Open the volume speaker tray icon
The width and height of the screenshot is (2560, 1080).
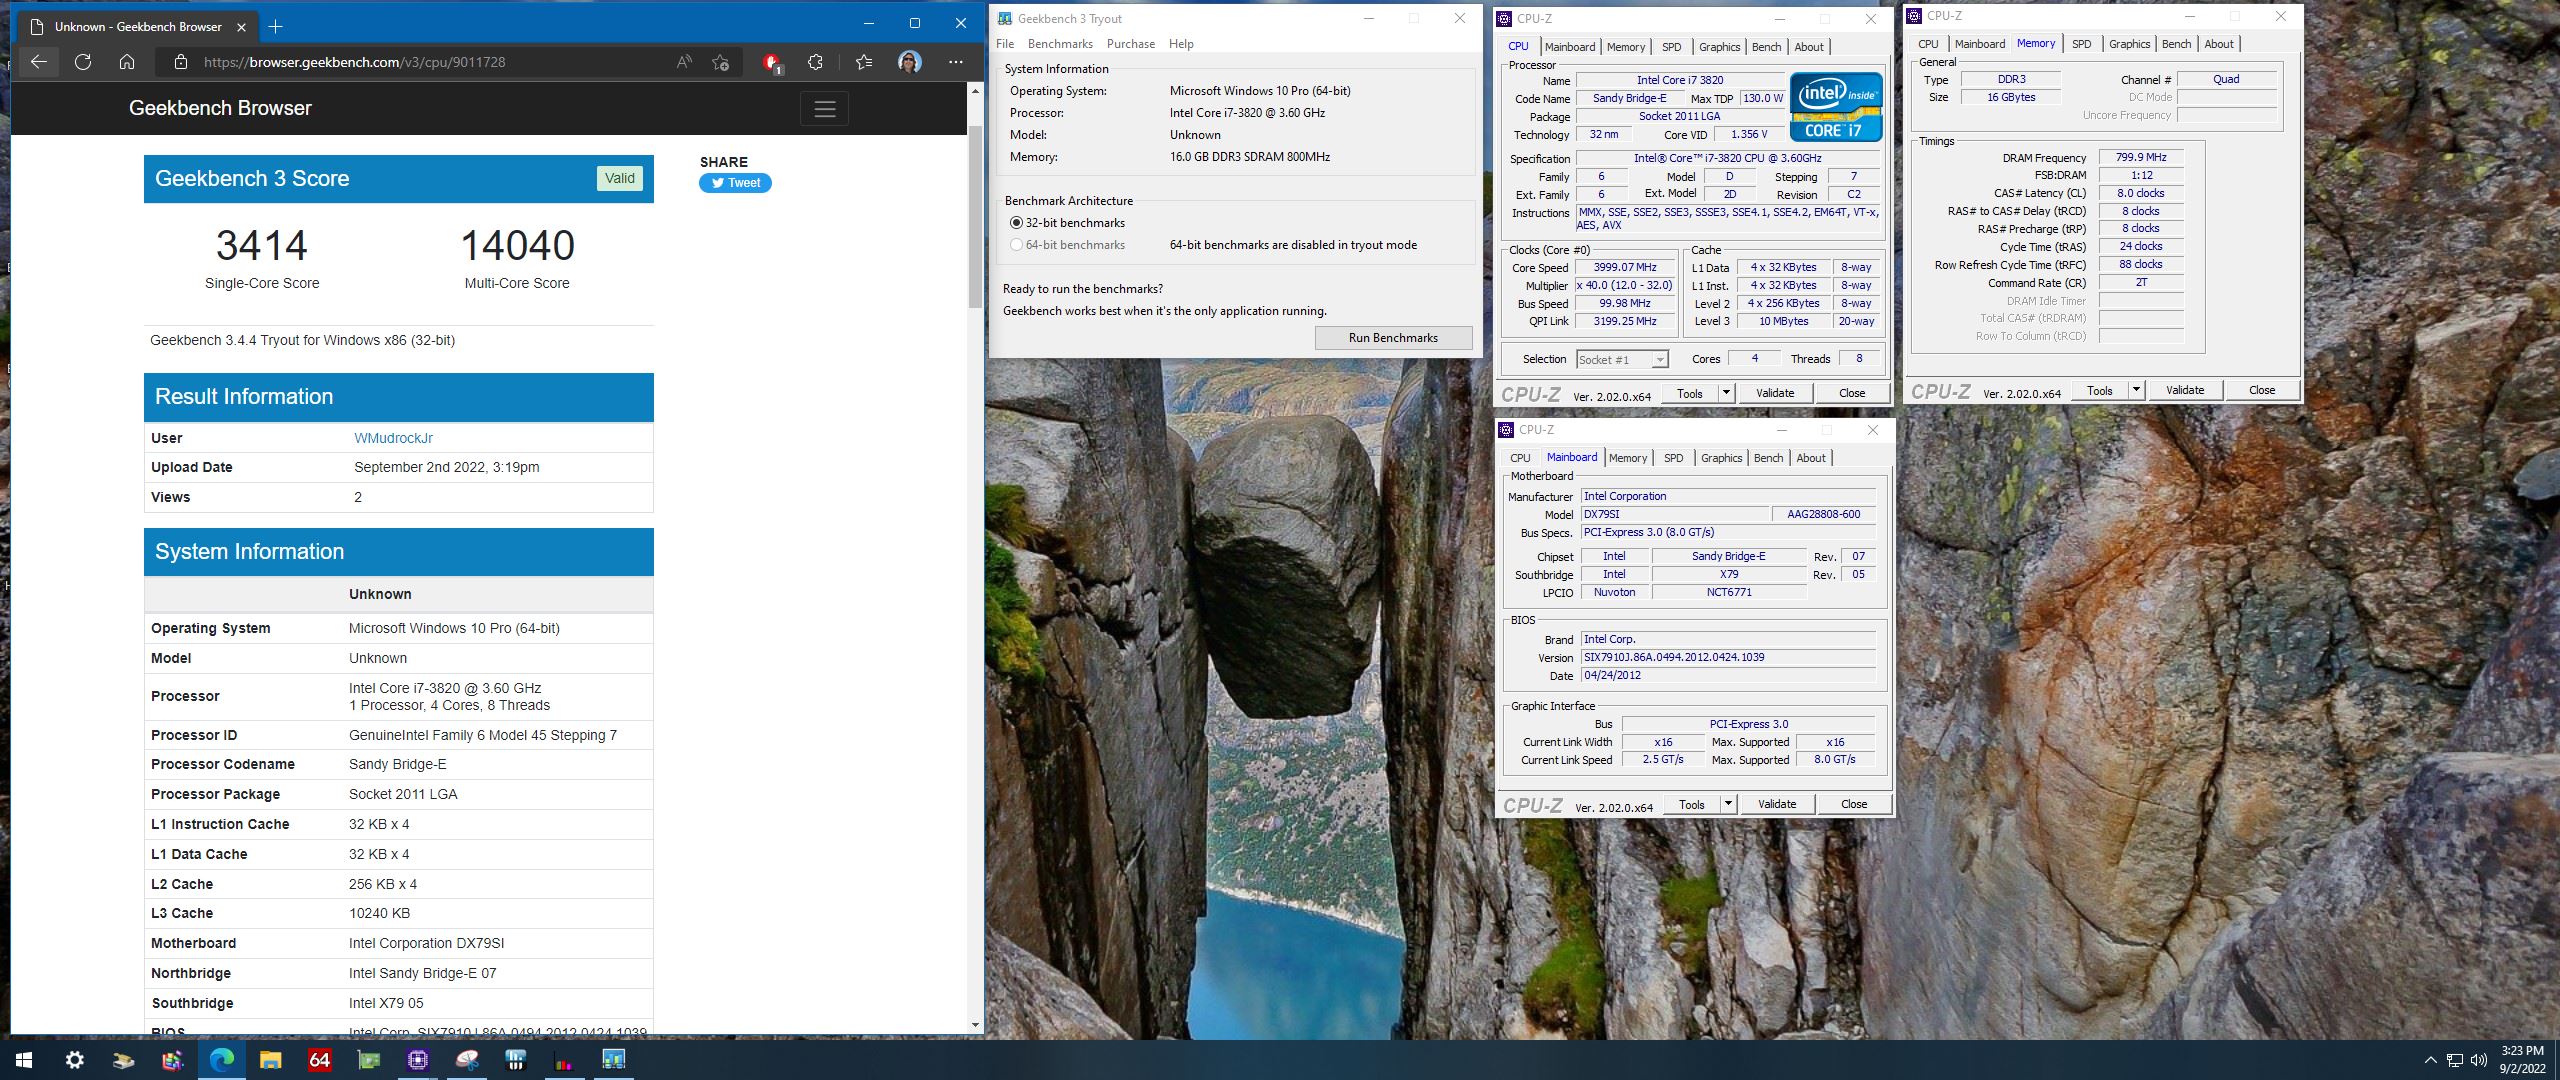click(x=2479, y=1060)
